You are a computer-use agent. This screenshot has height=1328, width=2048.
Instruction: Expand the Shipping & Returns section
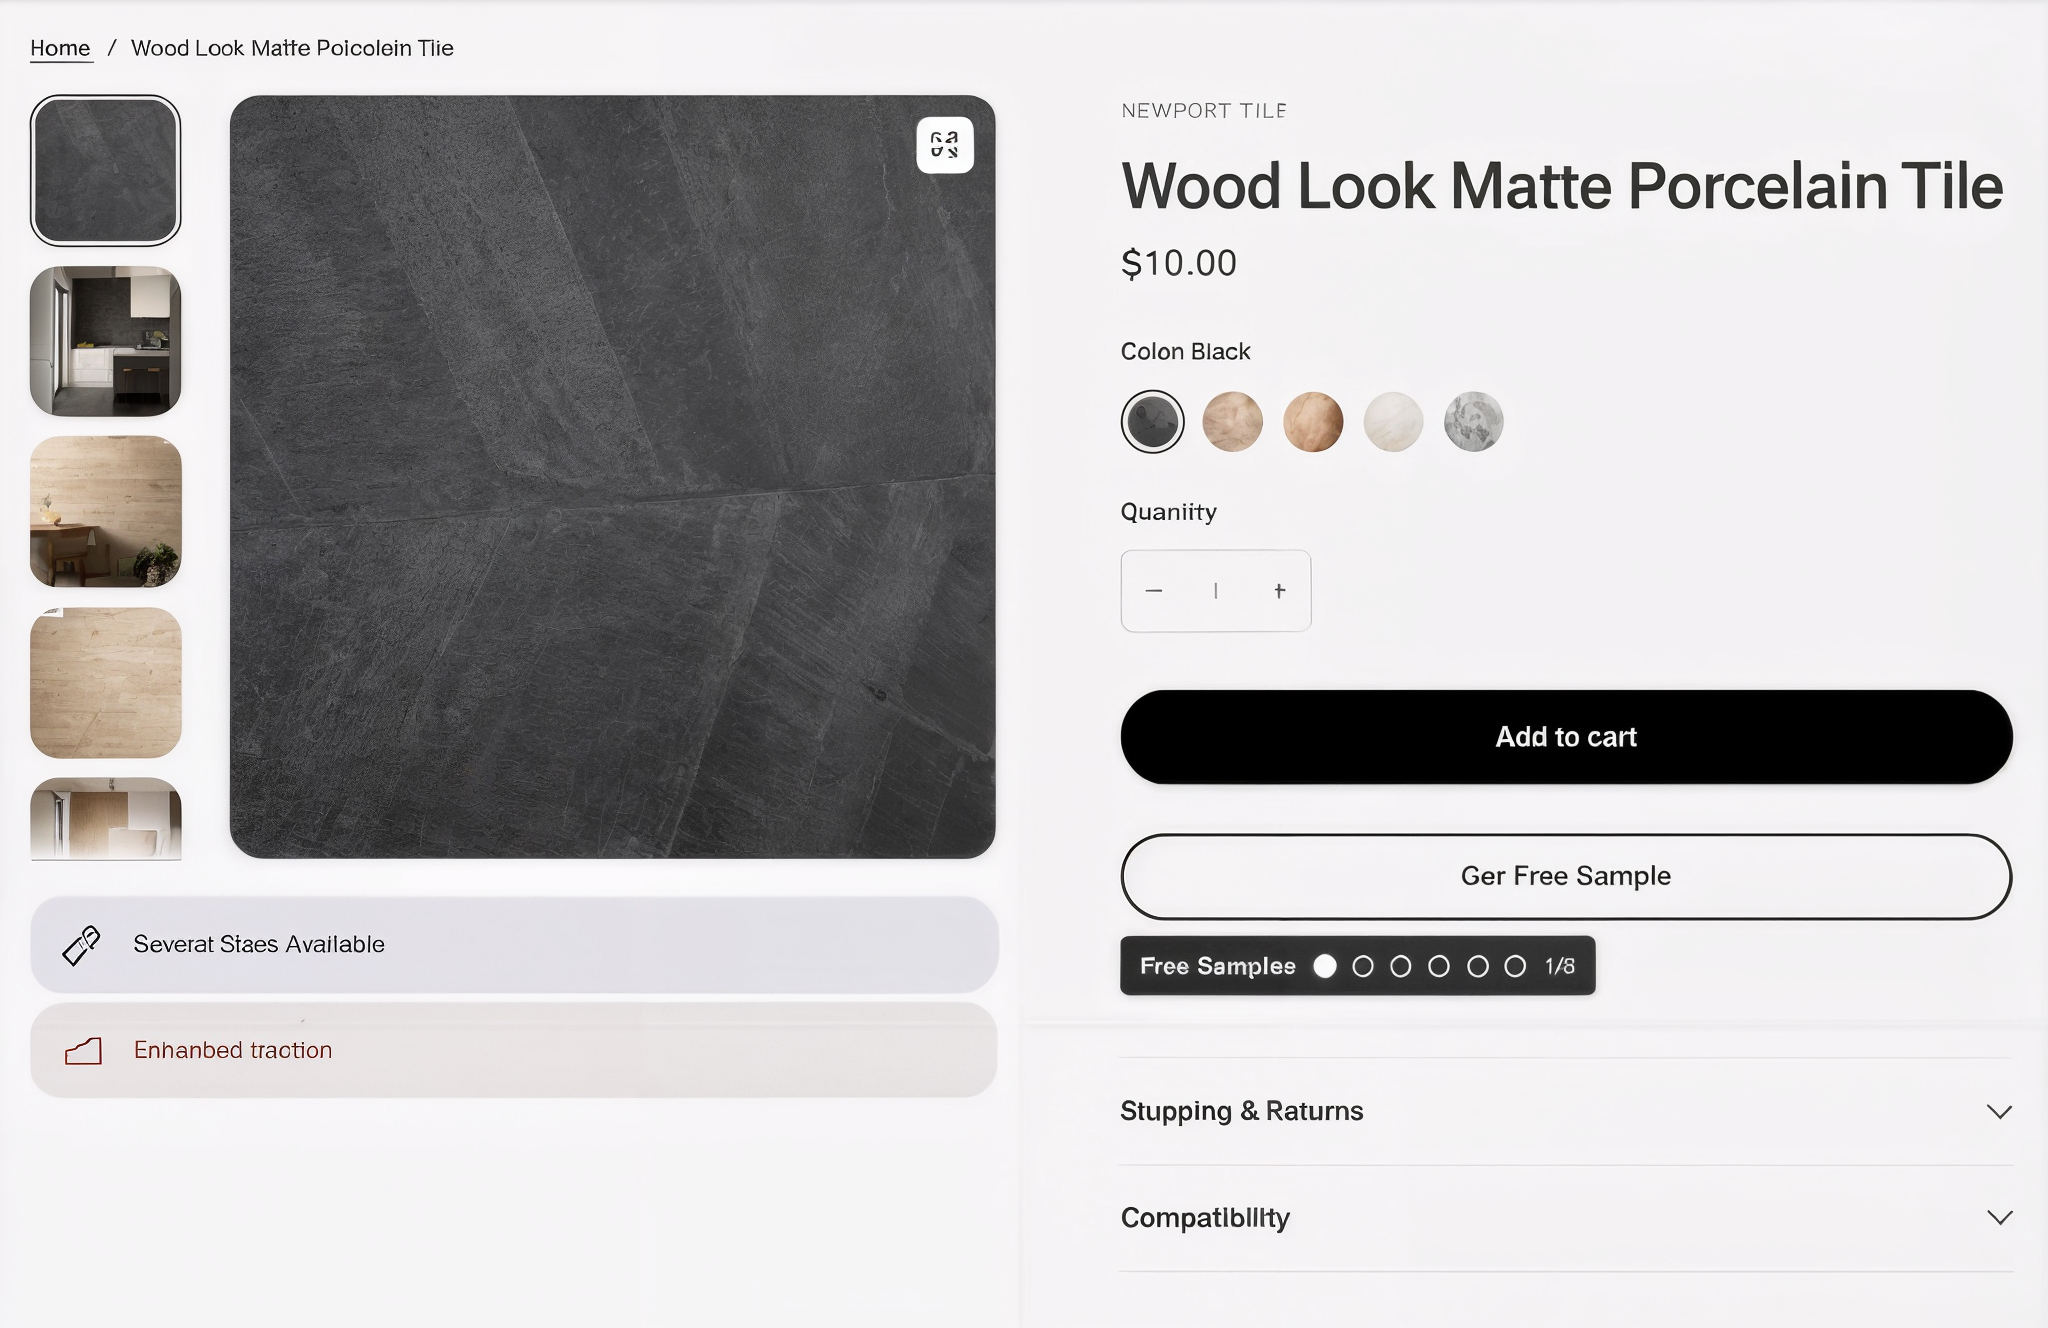tap(1241, 1111)
